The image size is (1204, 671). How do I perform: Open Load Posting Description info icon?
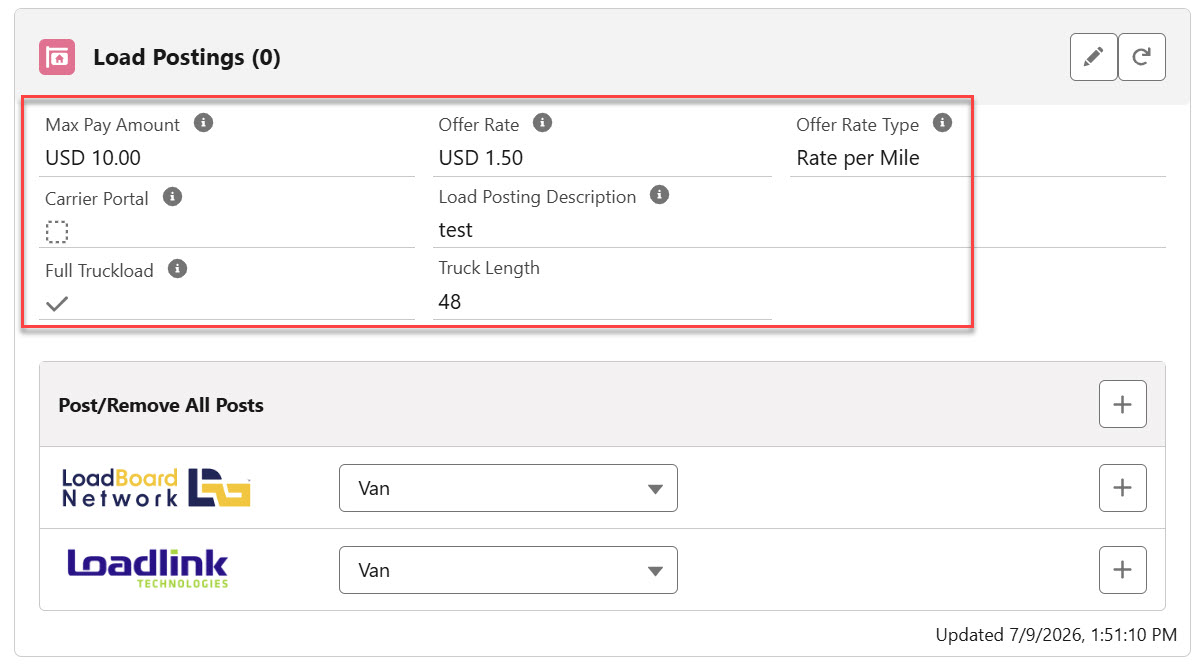coord(659,195)
